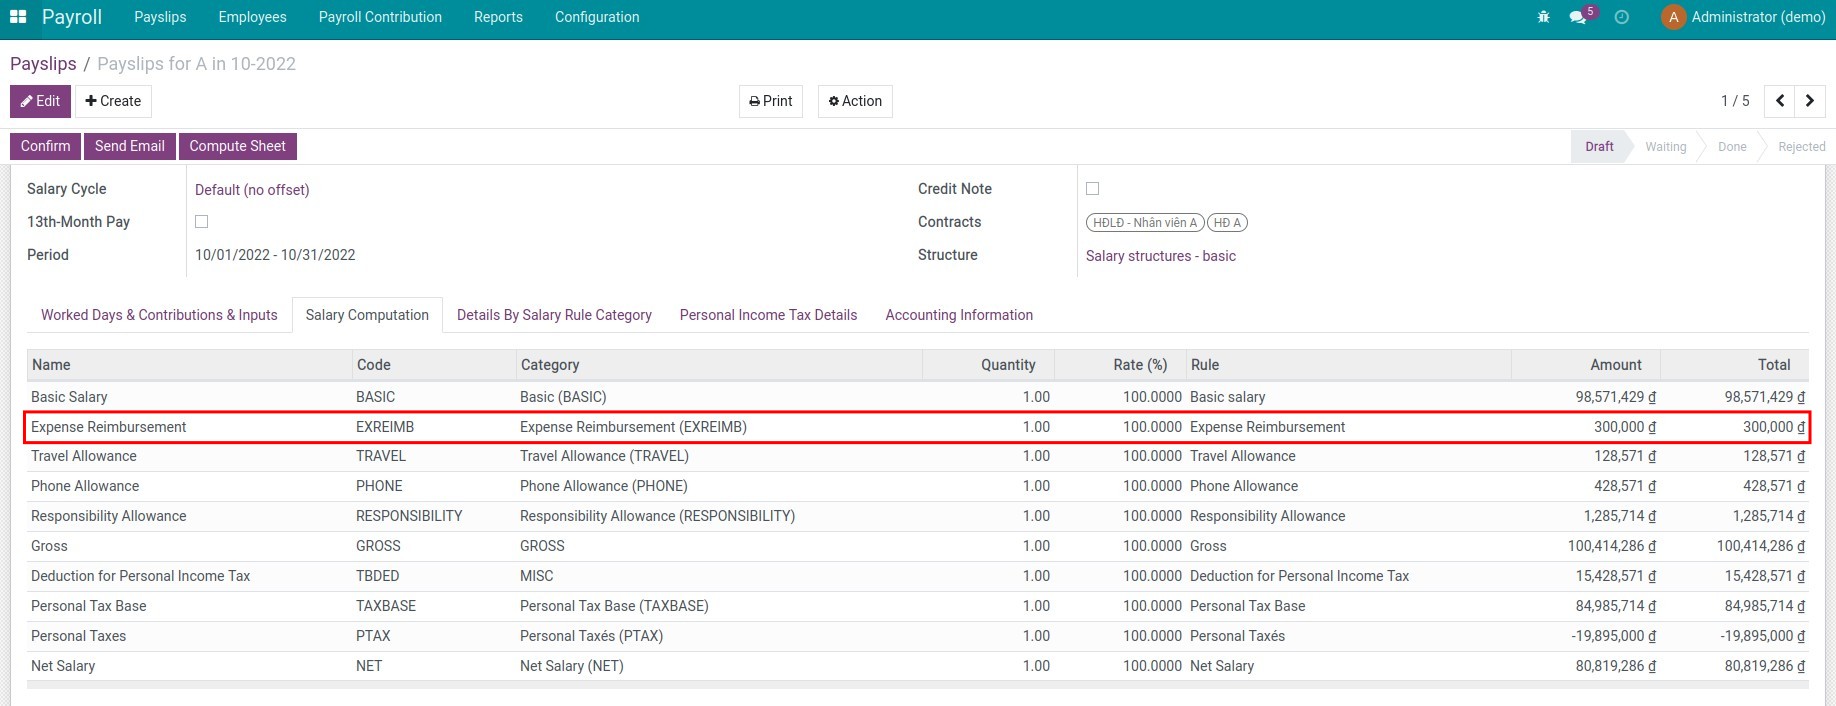Screen dimensions: 1836x706
Task: Select the Salary Computation tab
Action: click(x=367, y=315)
